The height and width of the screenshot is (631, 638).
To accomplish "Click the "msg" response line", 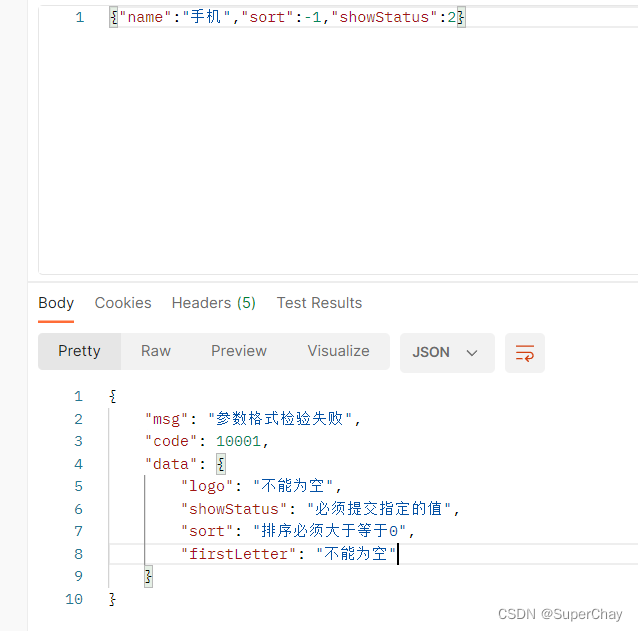I will [x=253, y=419].
